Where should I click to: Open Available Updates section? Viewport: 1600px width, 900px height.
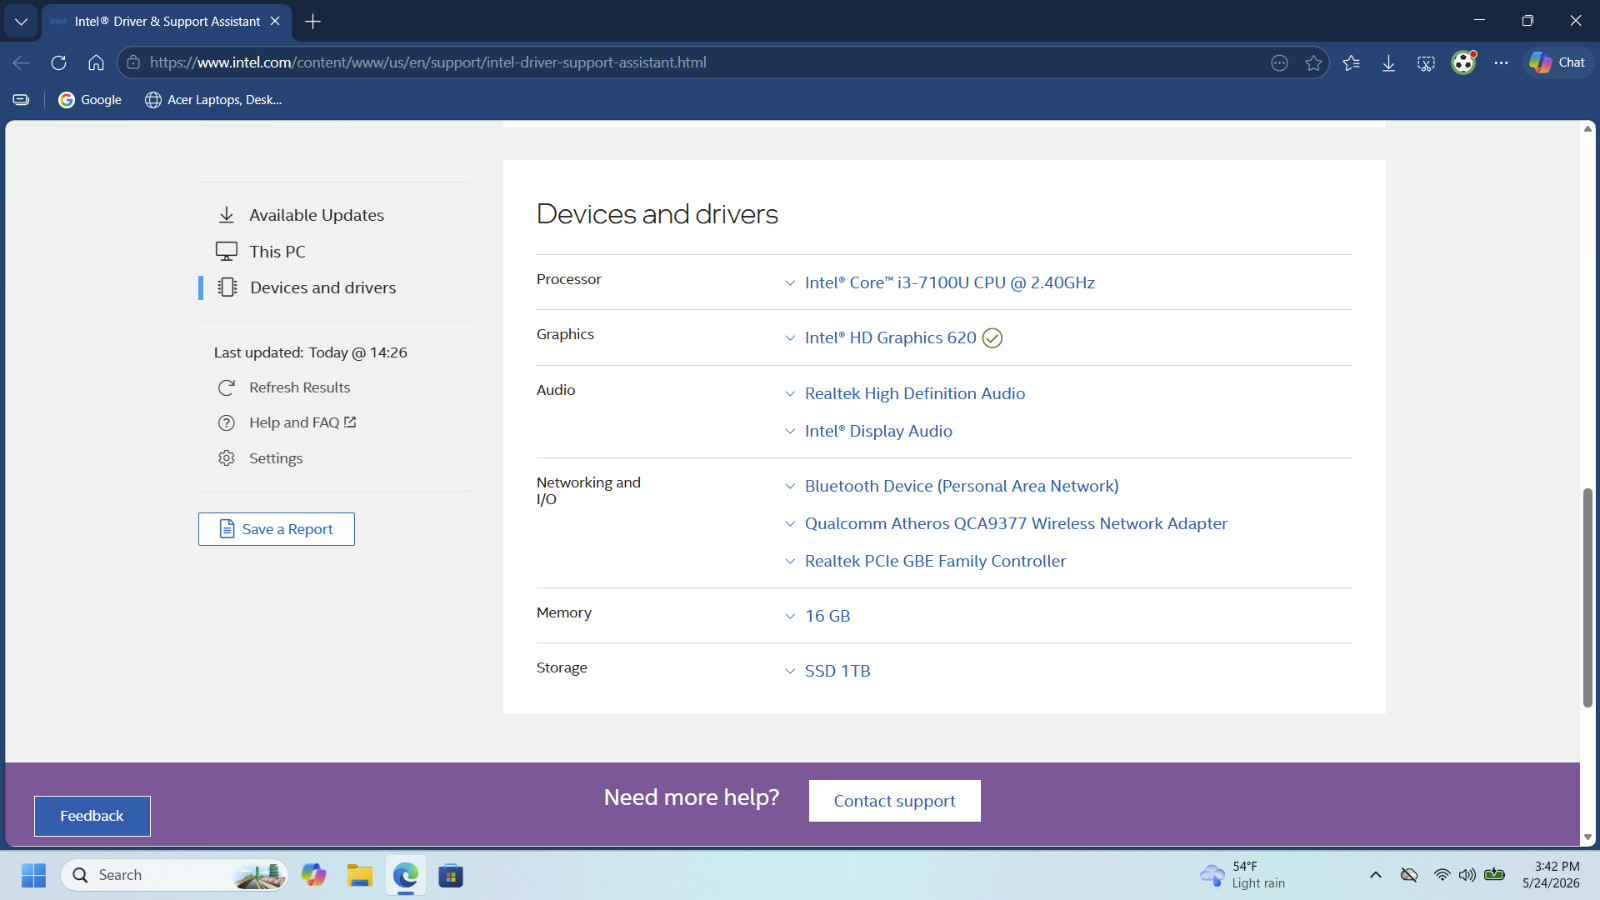[316, 215]
